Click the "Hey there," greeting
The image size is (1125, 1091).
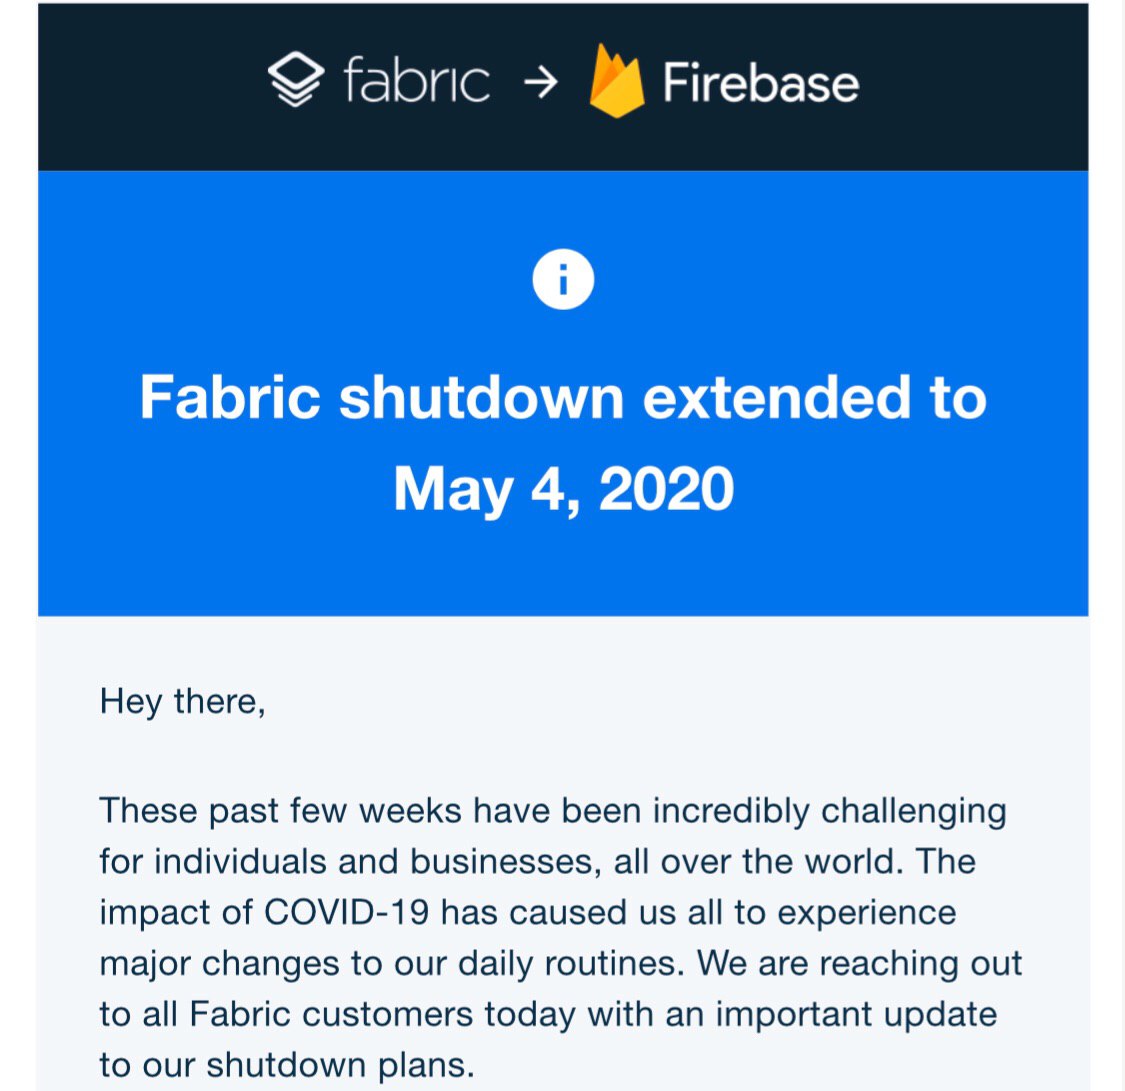pos(183,702)
